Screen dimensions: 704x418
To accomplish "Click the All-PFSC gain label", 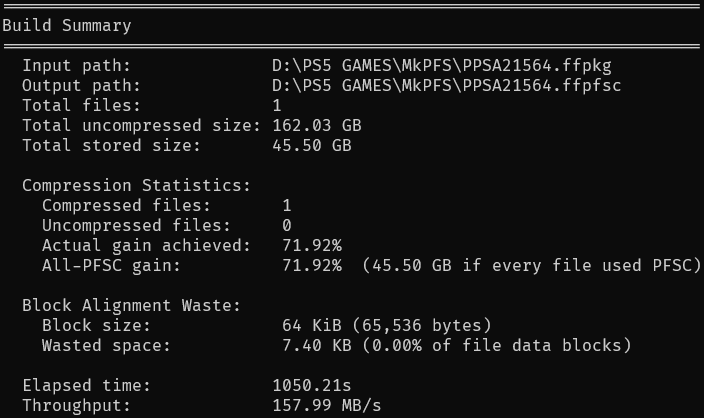I will click(111, 266).
